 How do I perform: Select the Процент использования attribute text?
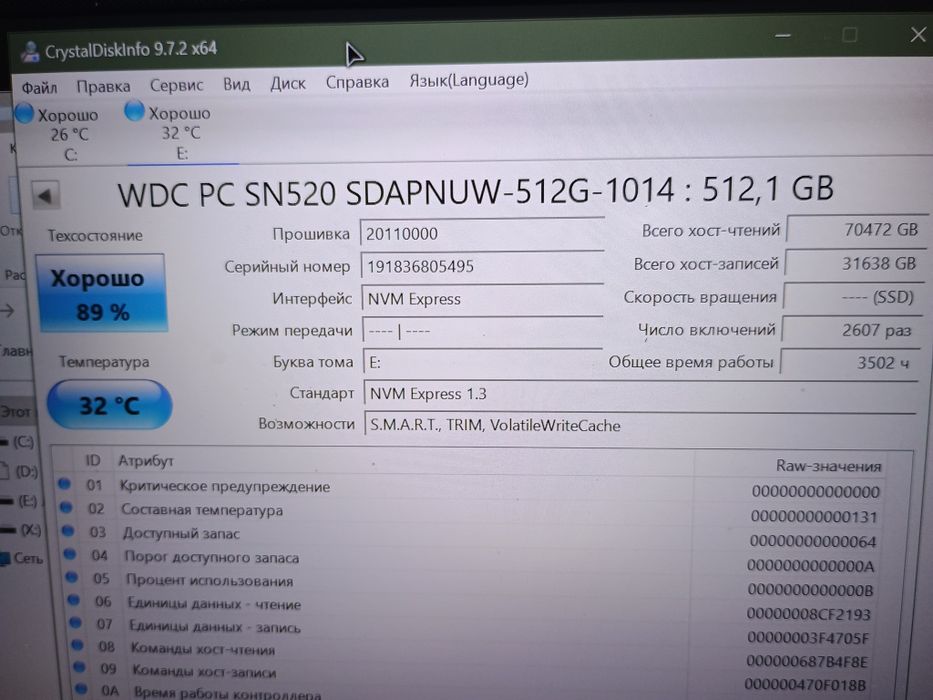(209, 580)
